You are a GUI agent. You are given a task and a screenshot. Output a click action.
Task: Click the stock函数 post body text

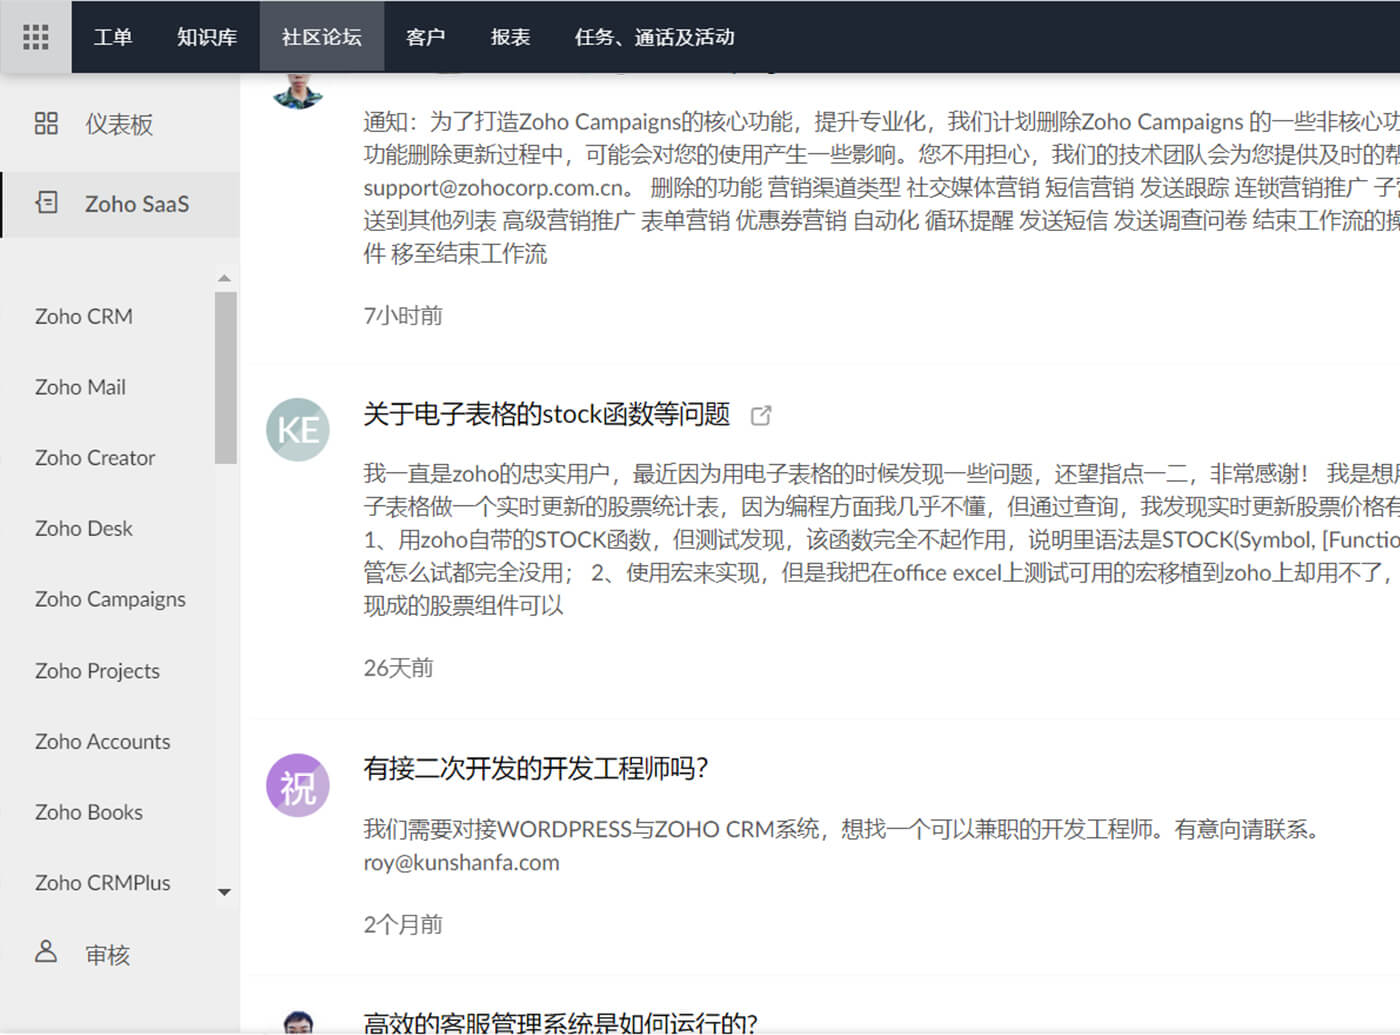[x=881, y=539]
